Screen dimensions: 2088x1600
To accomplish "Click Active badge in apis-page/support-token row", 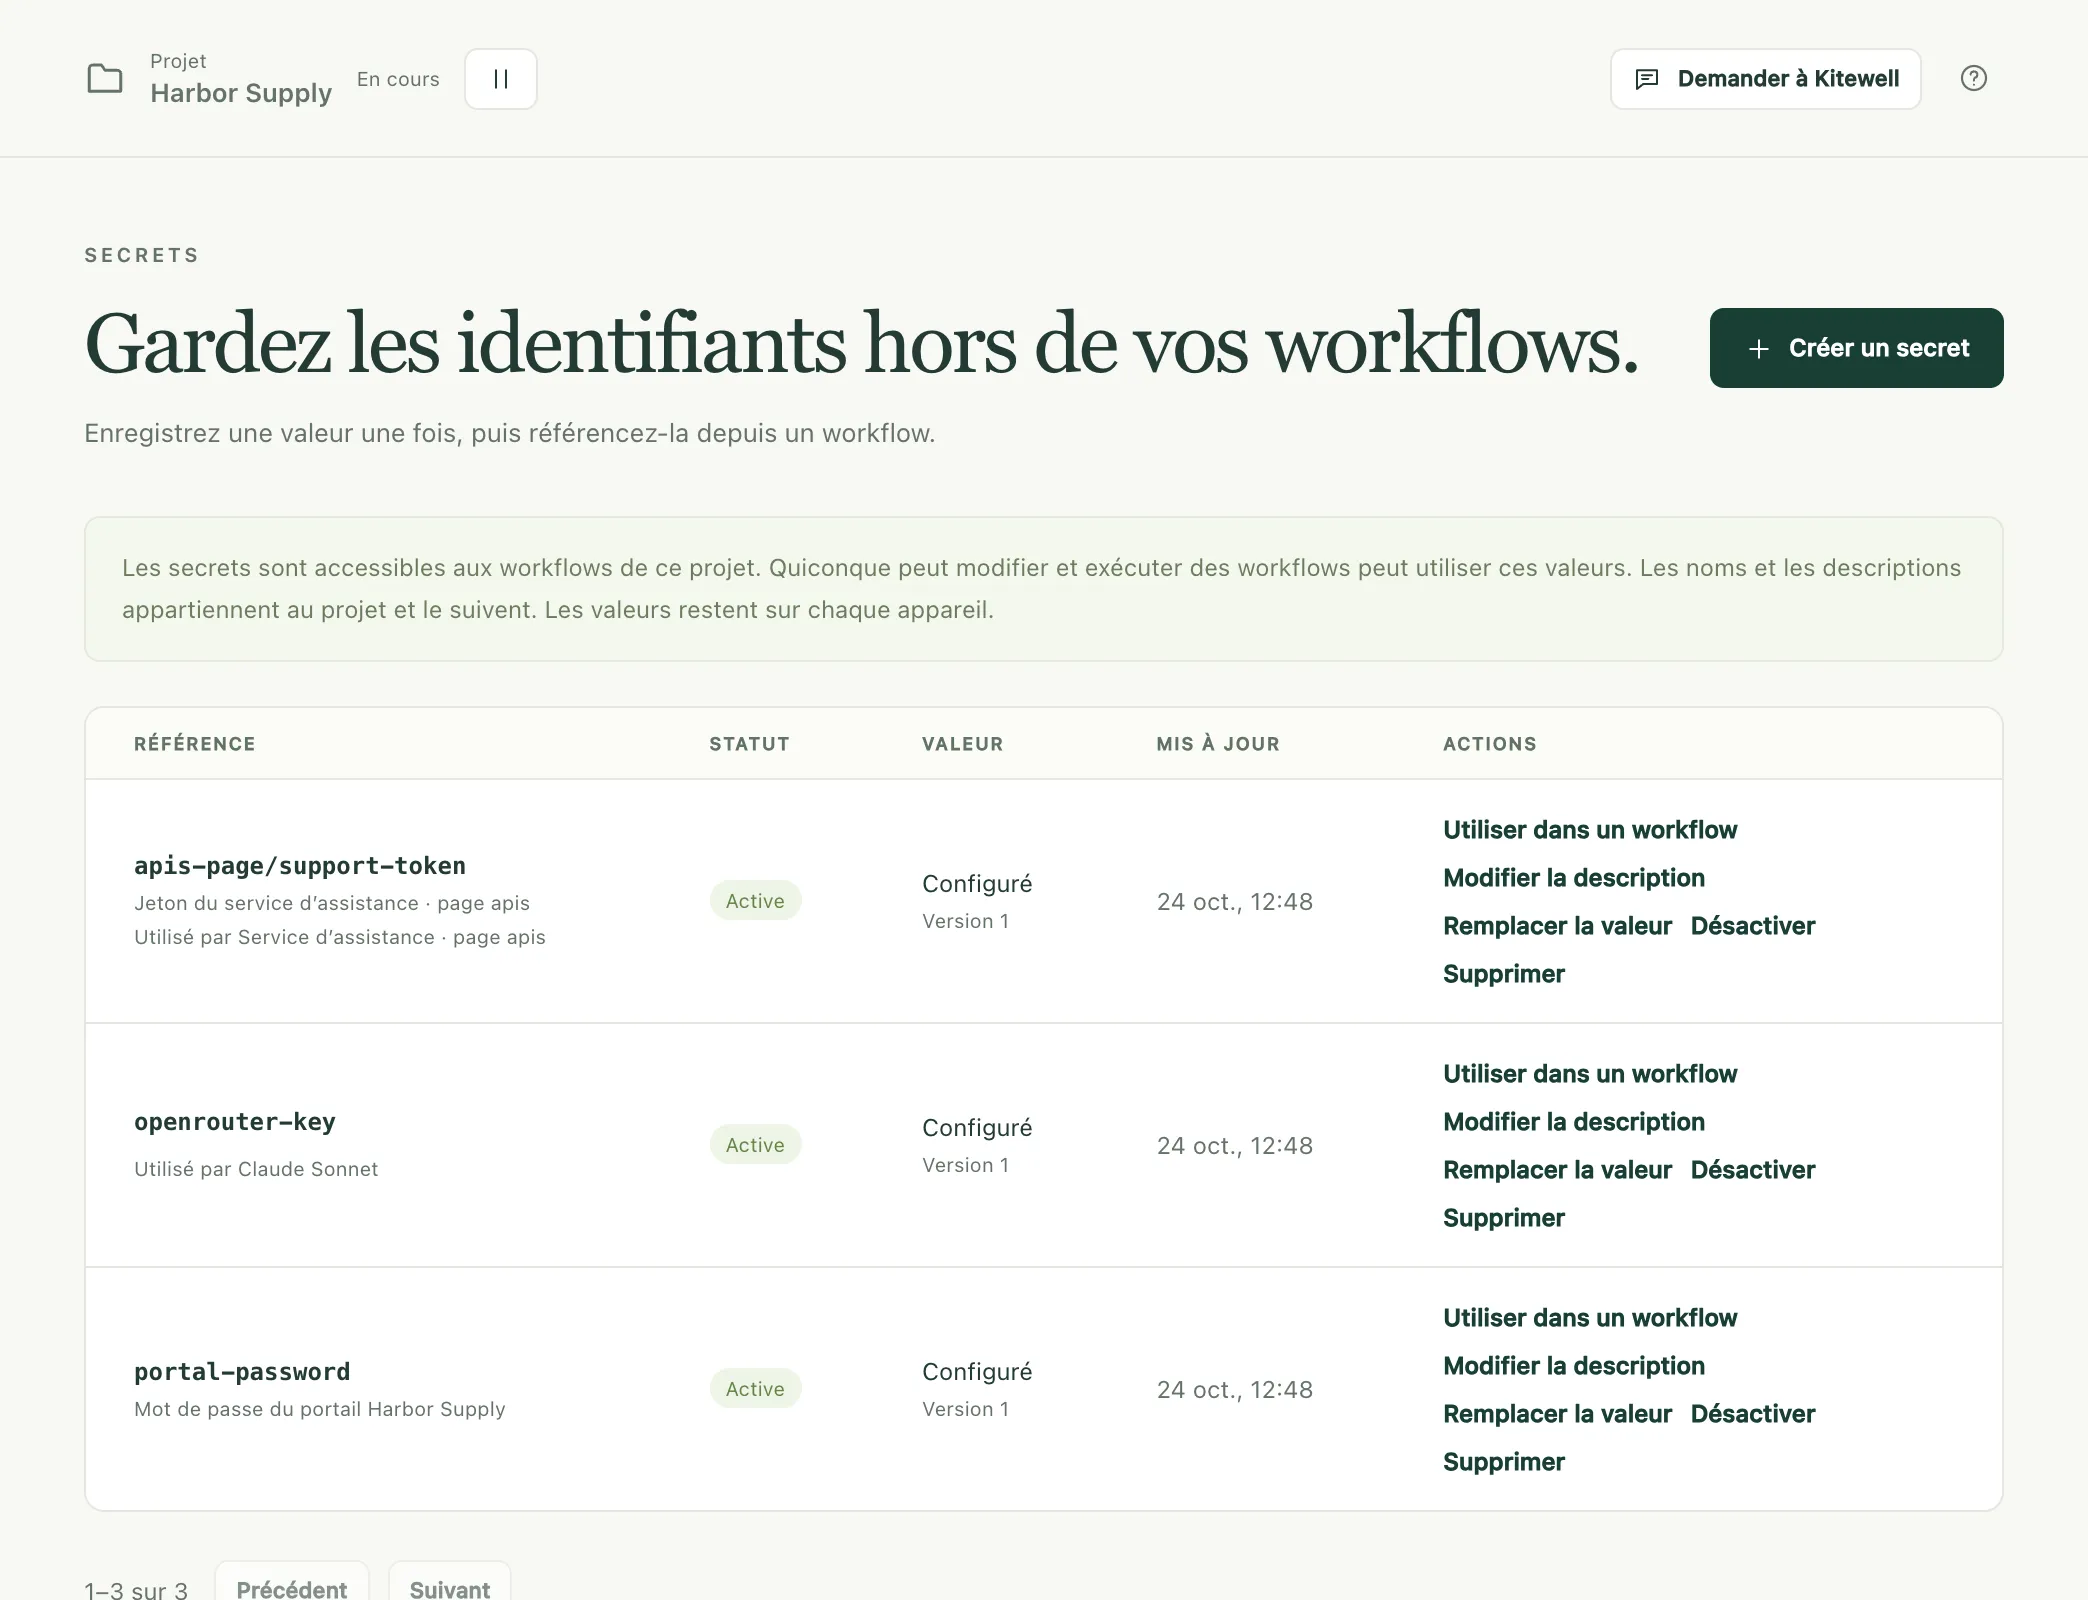I will pos(755,901).
